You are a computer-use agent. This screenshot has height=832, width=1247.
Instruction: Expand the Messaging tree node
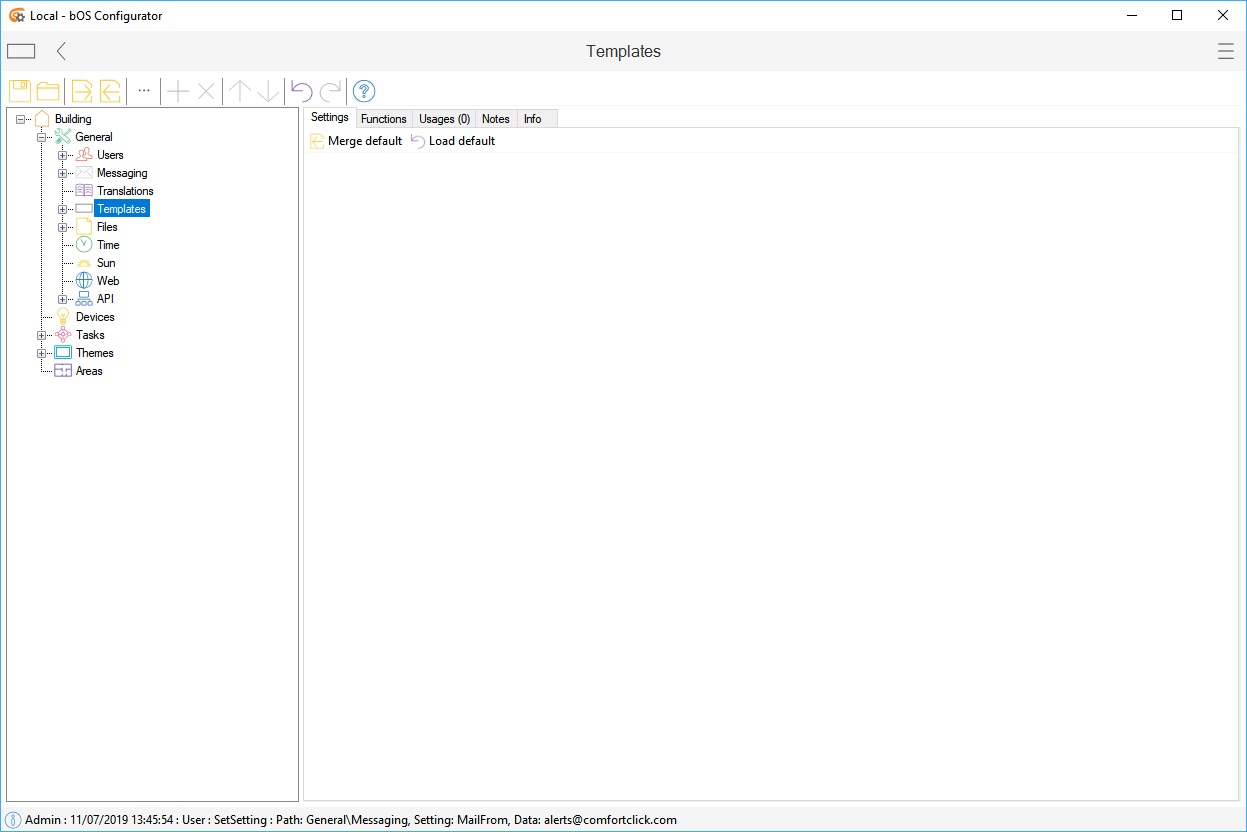63,173
